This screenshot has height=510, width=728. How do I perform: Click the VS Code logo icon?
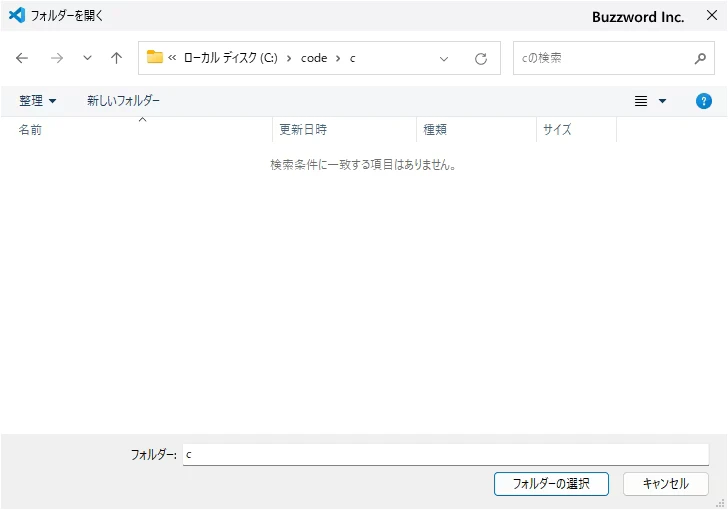pos(17,15)
